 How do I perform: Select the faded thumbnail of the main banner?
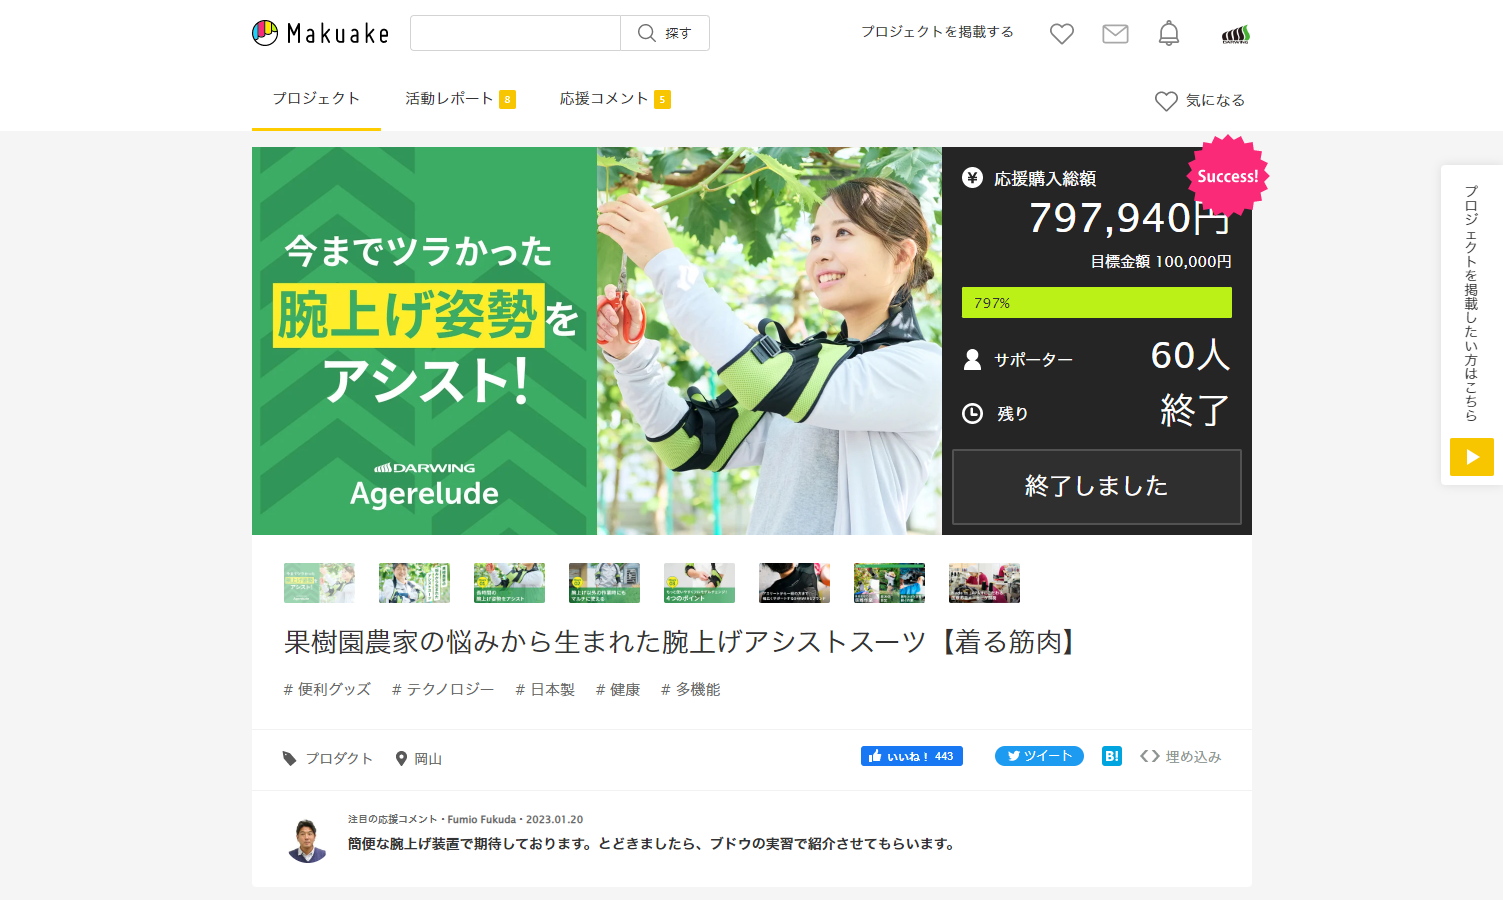(319, 583)
